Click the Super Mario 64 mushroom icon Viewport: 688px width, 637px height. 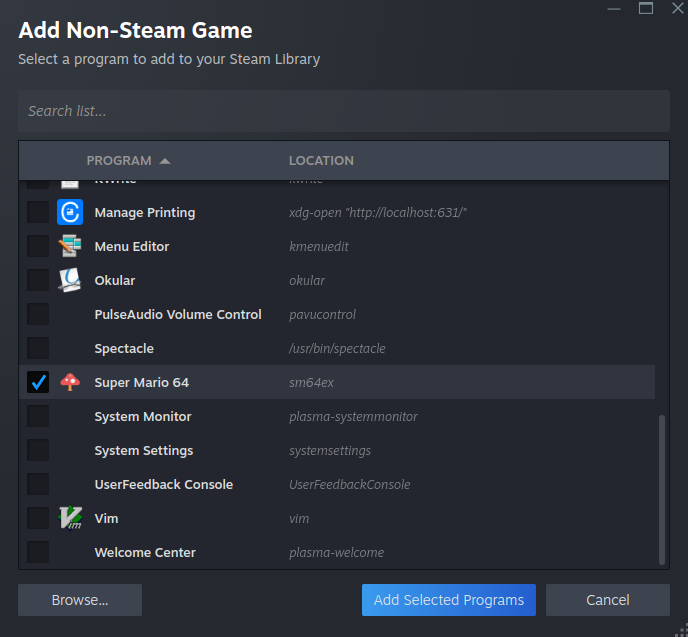tap(70, 382)
